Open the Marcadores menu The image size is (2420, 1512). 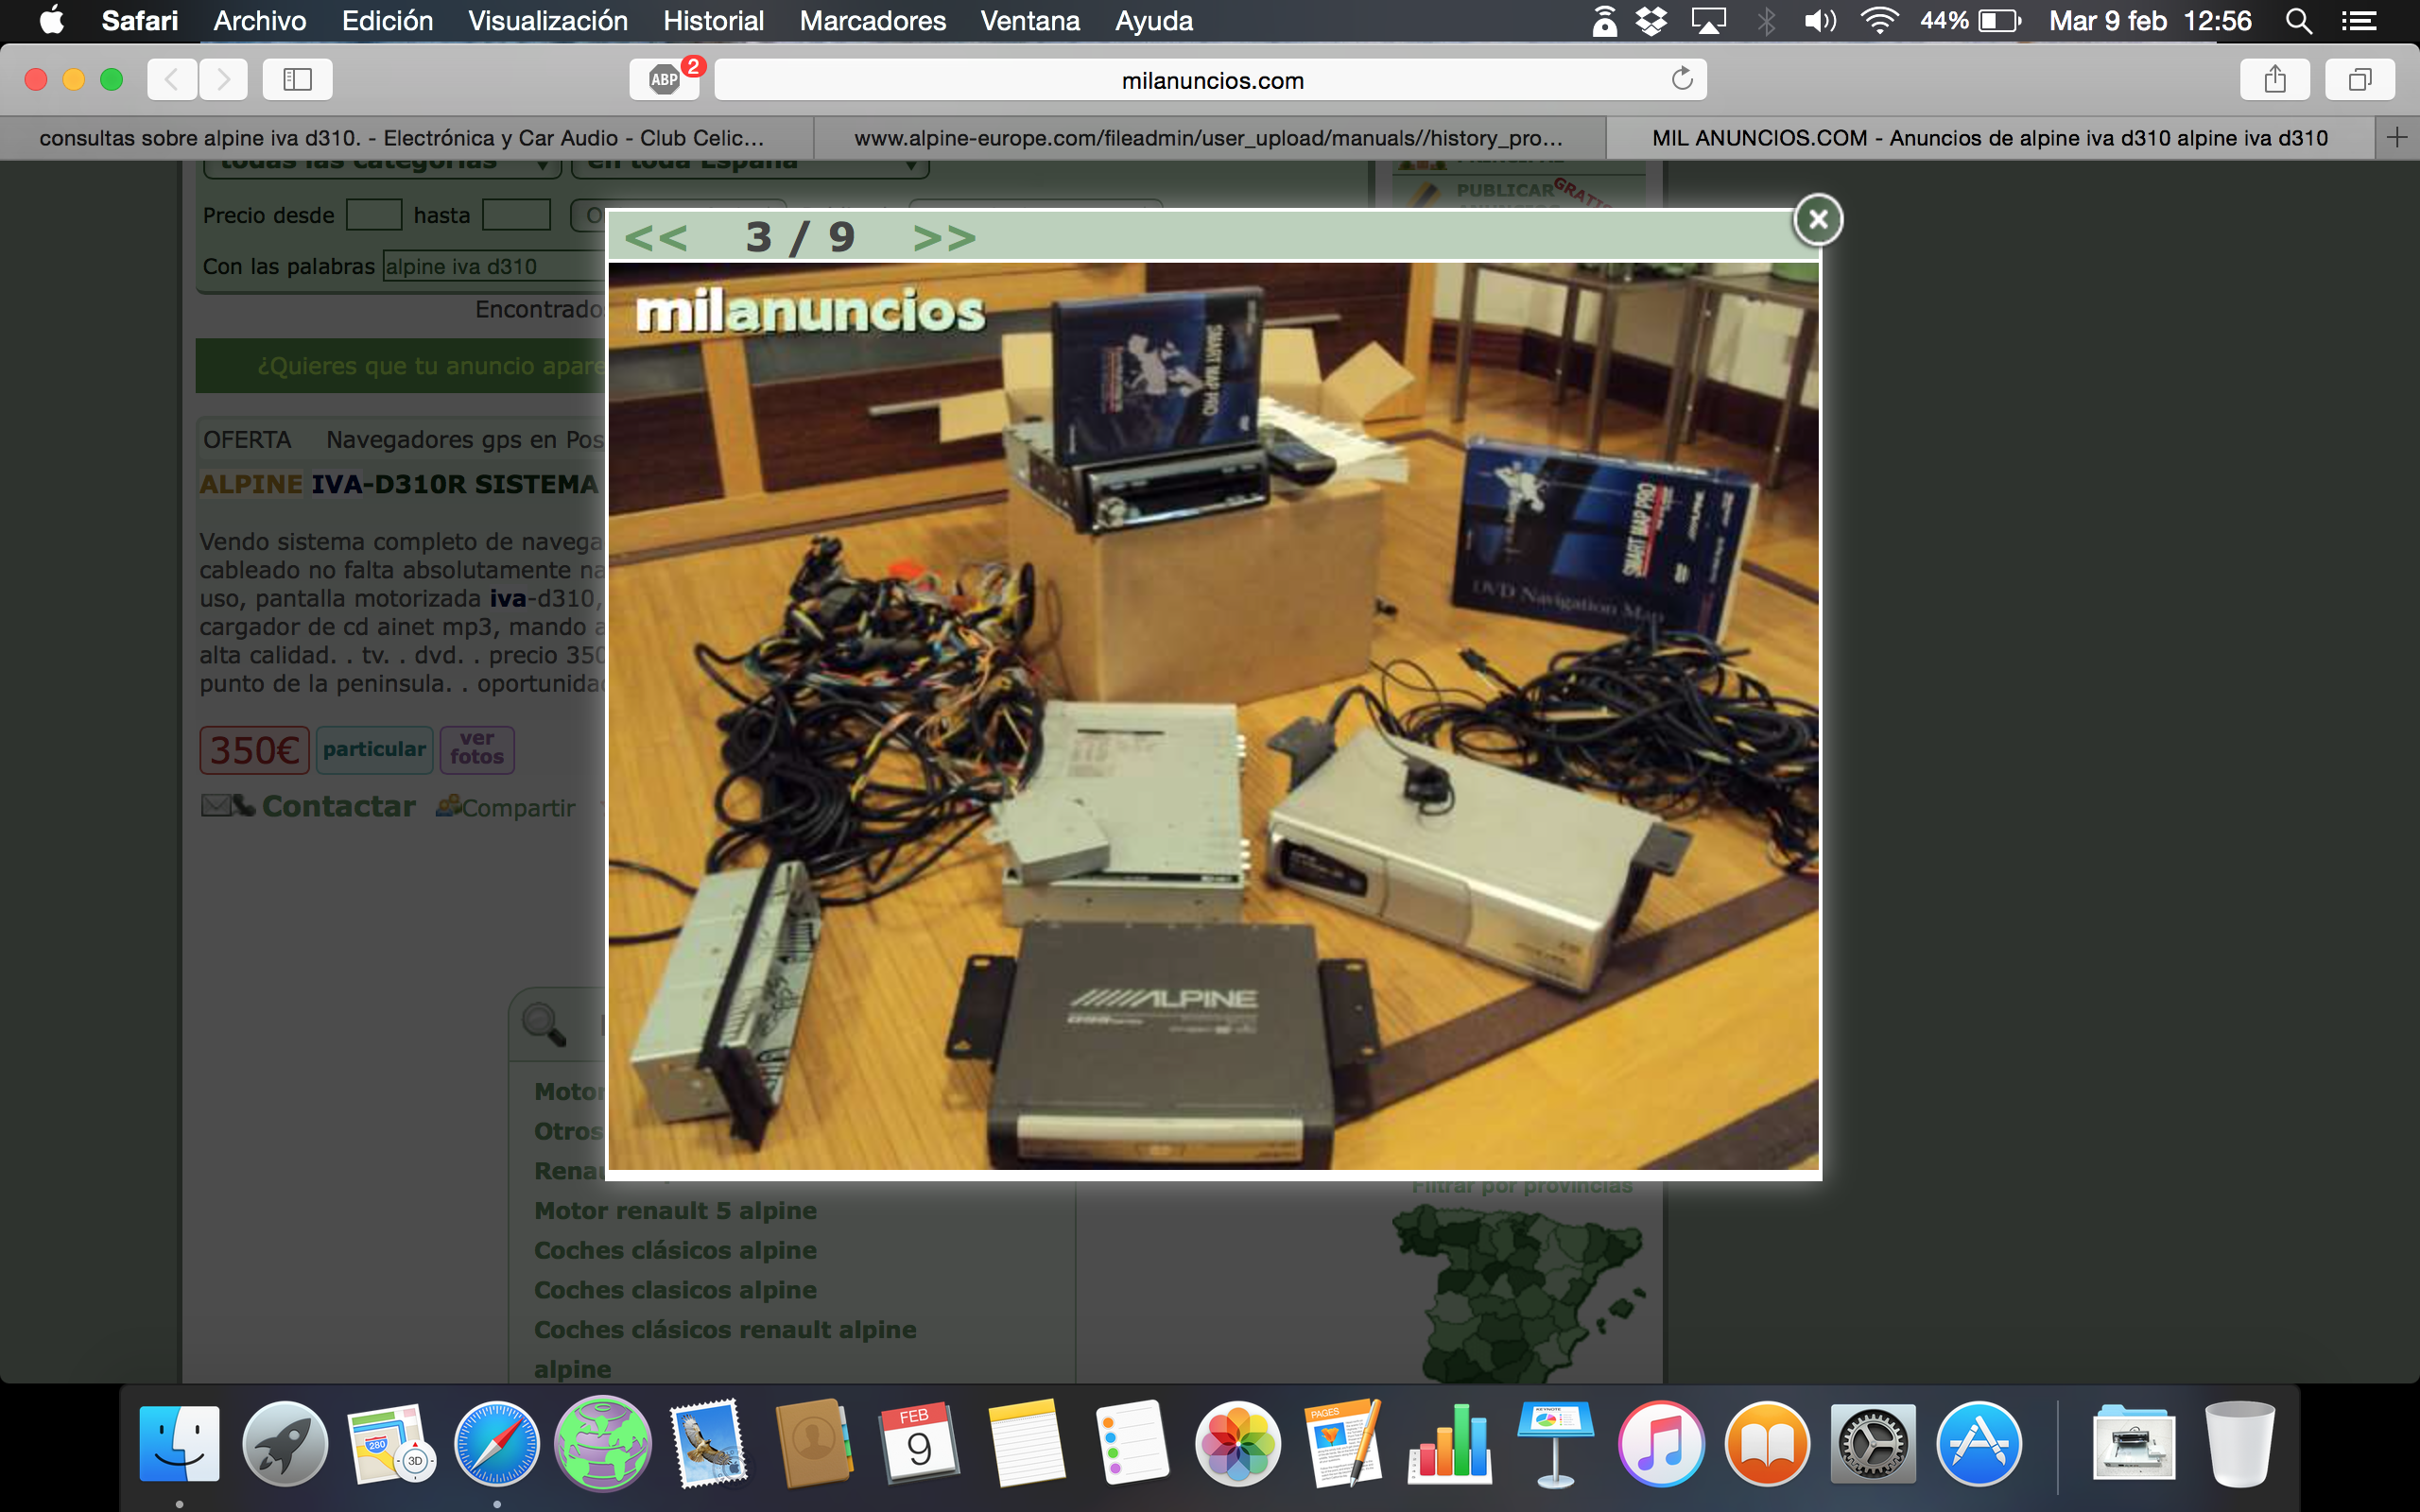872,21
